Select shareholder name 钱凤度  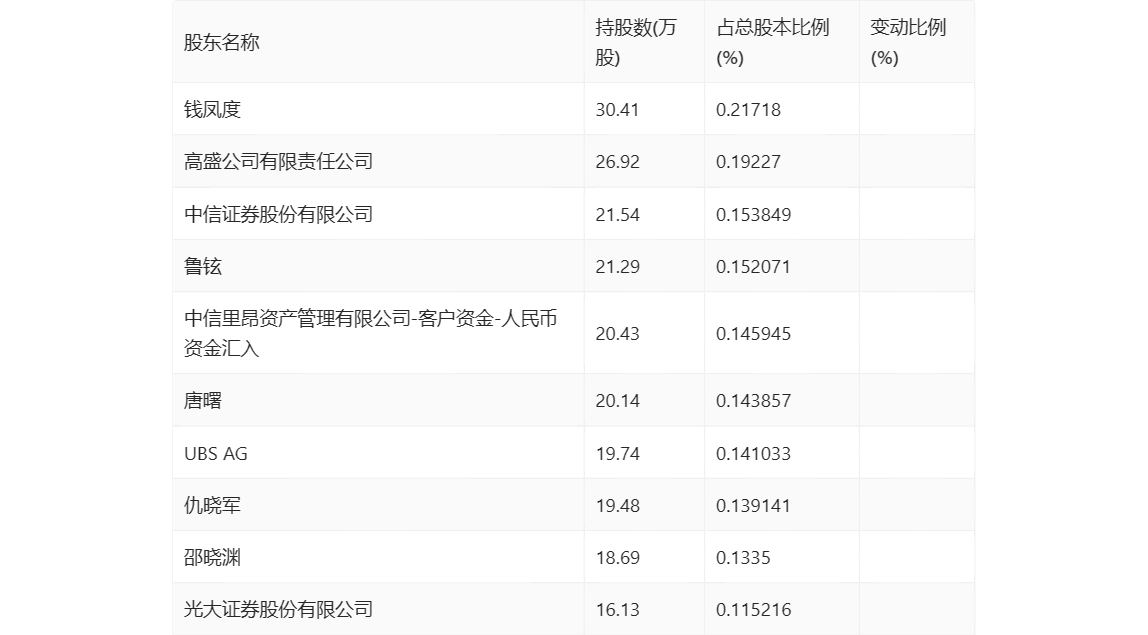coord(212,110)
